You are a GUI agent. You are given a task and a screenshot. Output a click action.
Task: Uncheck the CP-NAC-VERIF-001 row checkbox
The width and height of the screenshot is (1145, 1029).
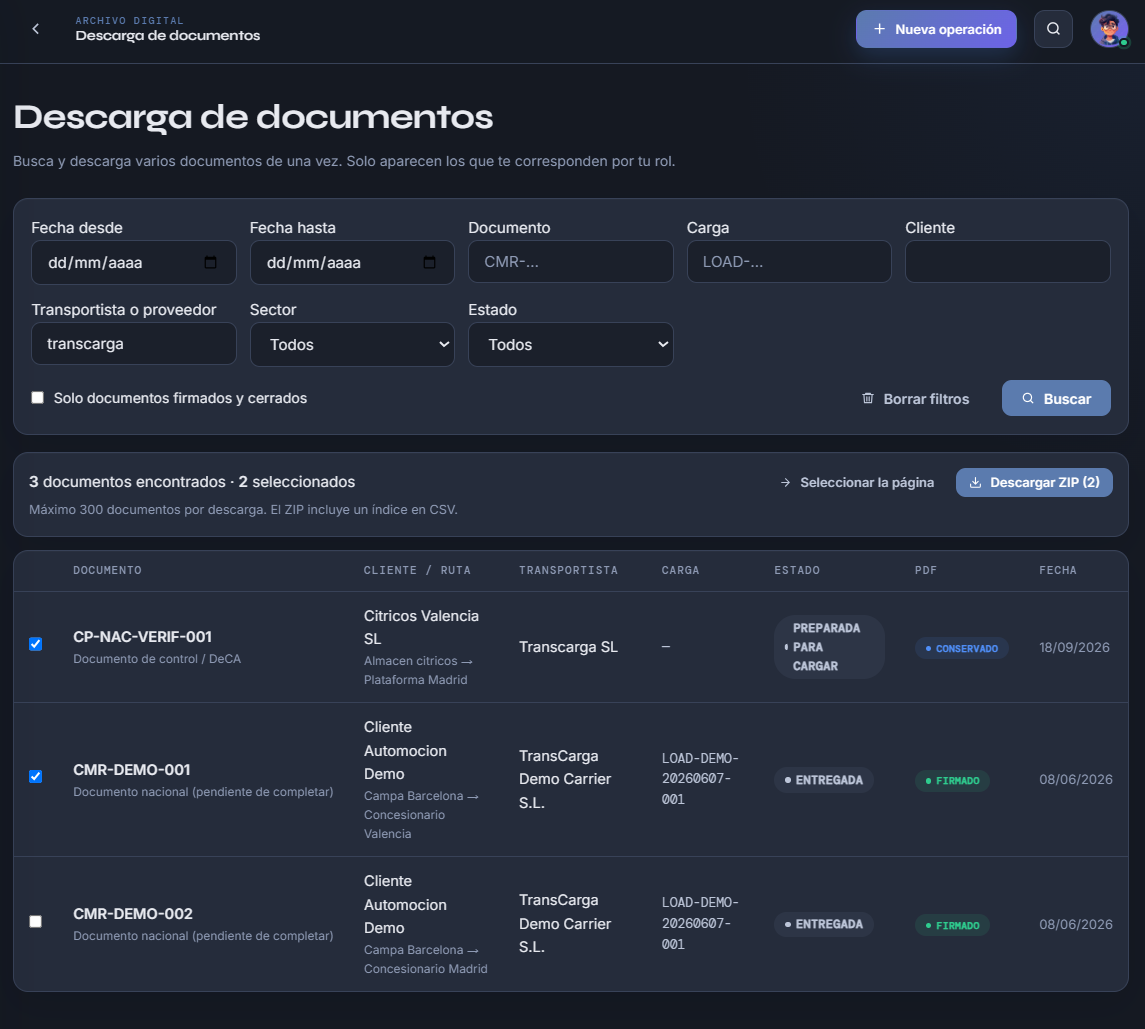pos(35,644)
